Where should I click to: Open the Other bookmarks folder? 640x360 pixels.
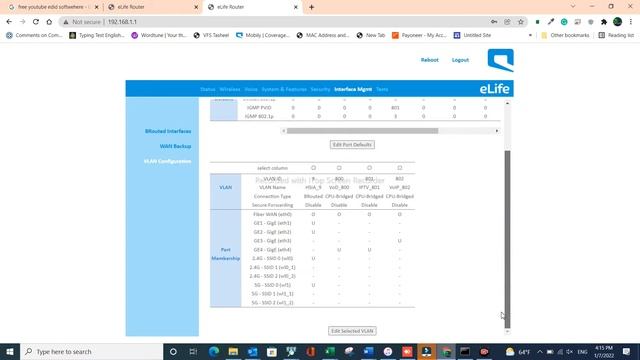click(x=565, y=35)
